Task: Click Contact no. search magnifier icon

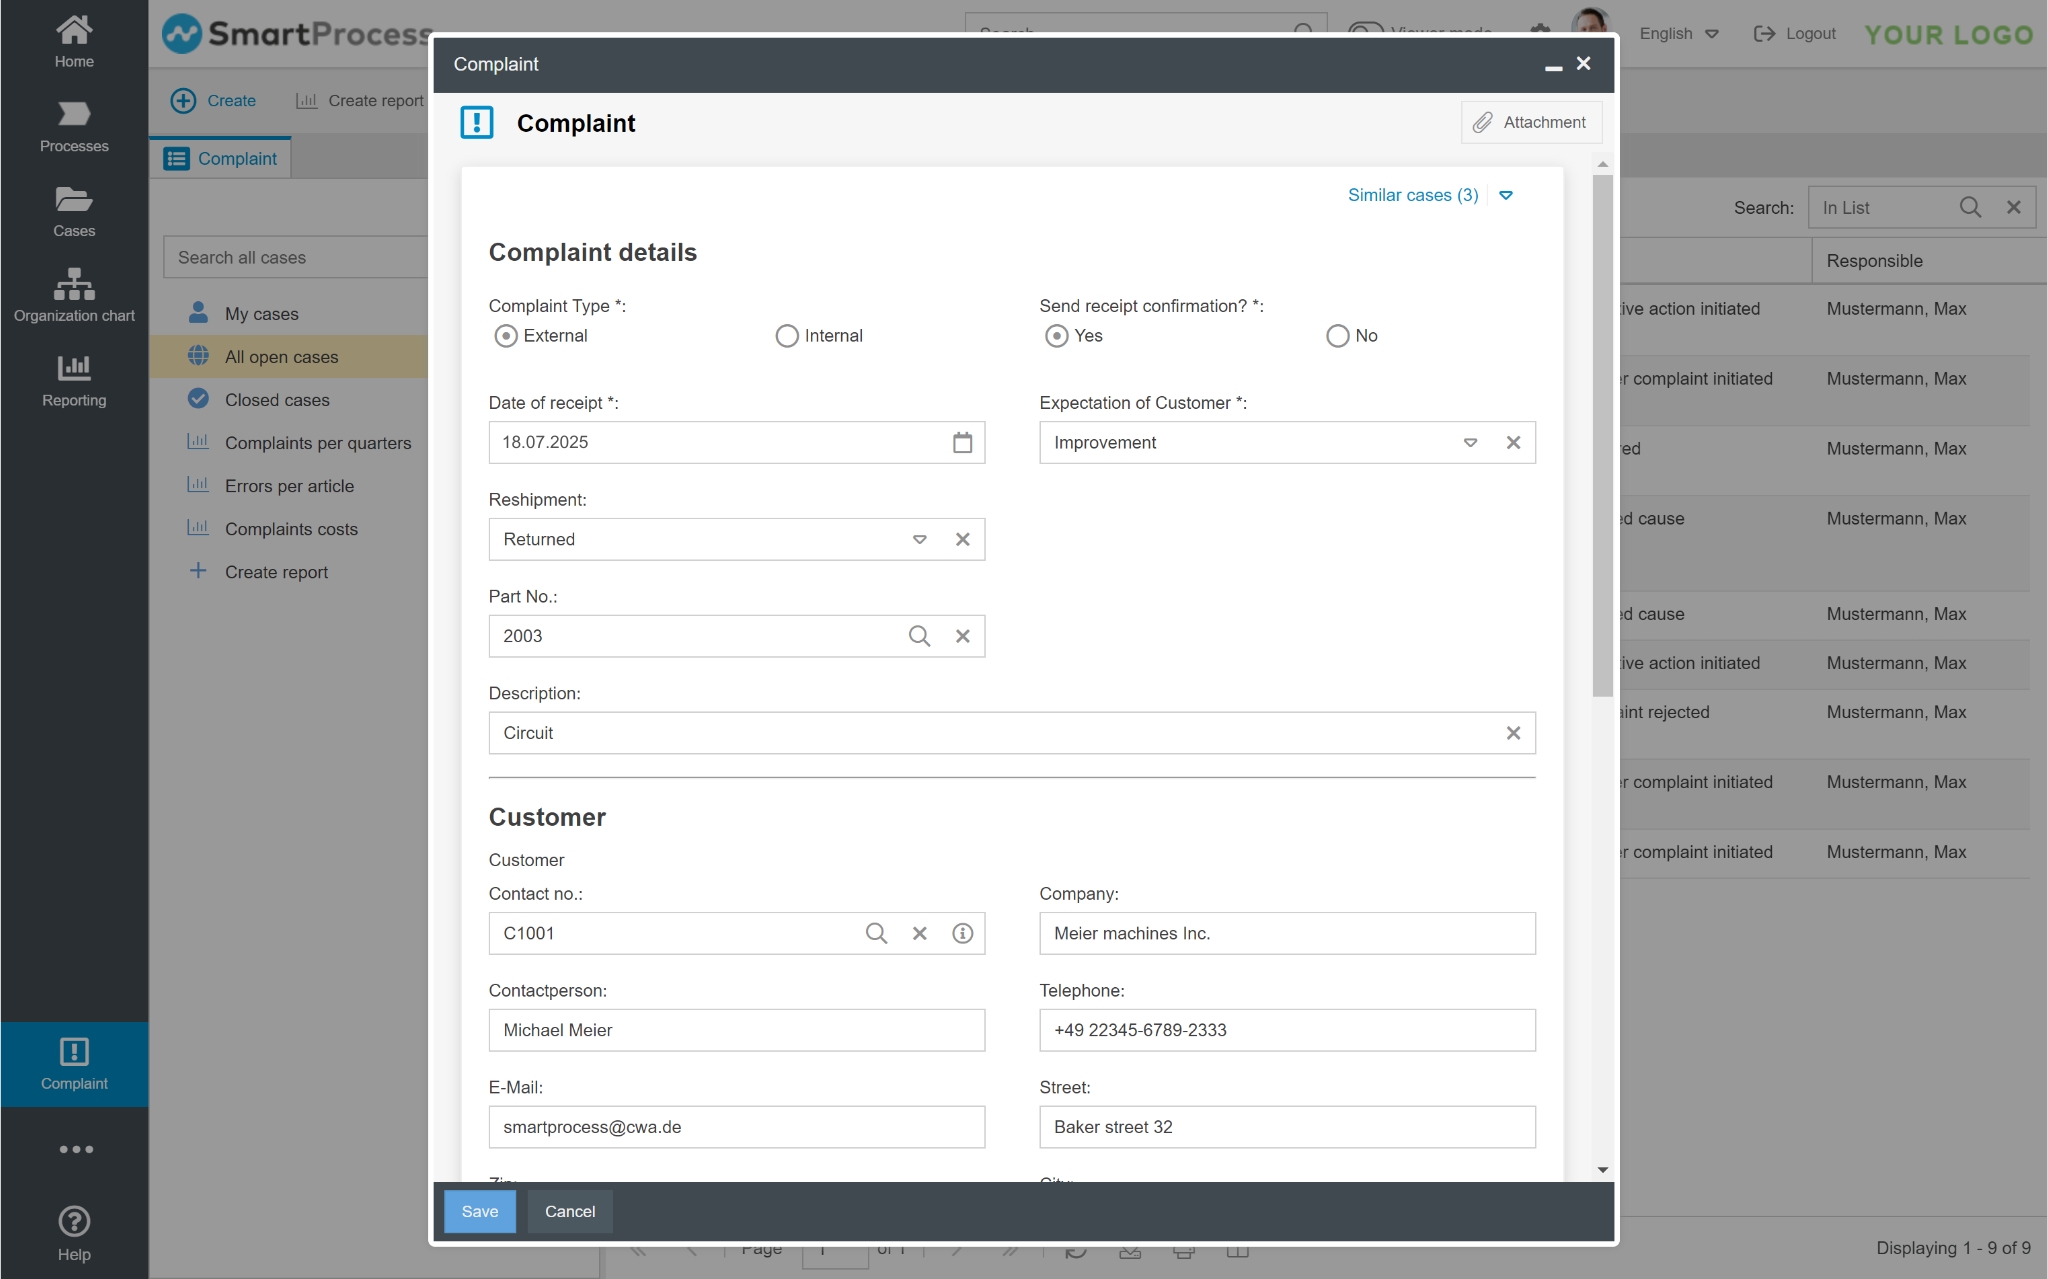Action: 876,933
